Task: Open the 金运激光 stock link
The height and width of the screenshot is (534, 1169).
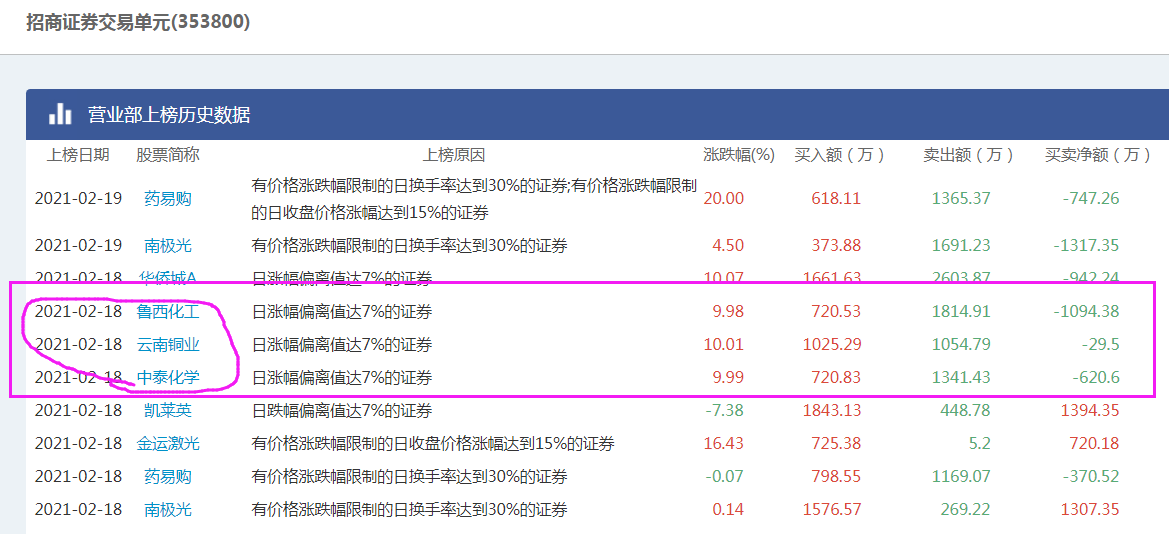Action: (168, 444)
